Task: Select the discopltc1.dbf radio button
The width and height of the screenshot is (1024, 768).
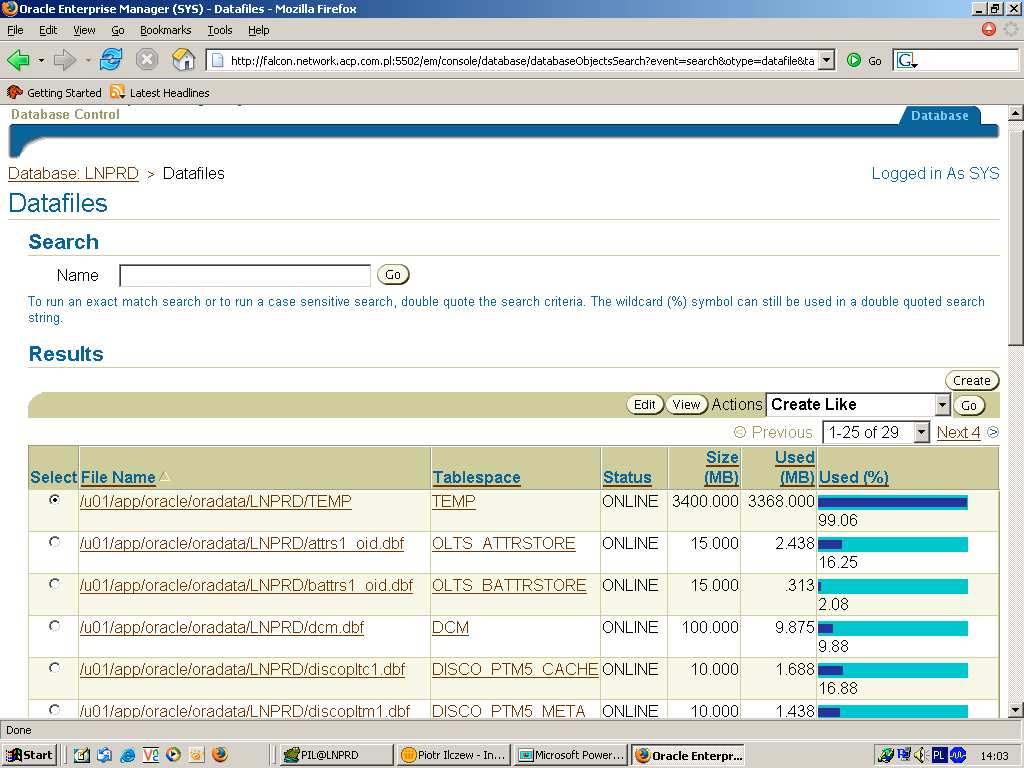Action: coord(55,668)
